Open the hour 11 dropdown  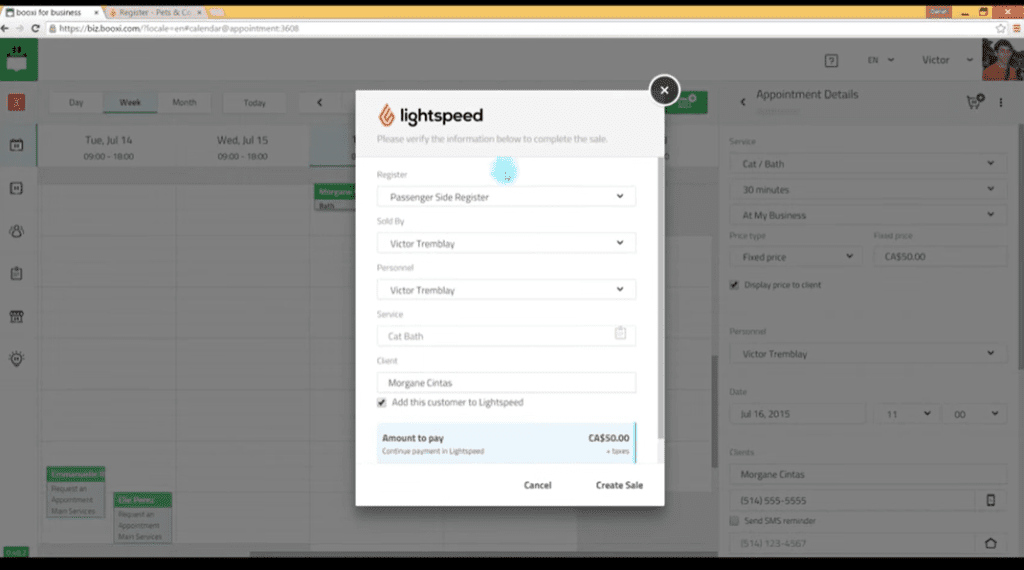point(906,414)
